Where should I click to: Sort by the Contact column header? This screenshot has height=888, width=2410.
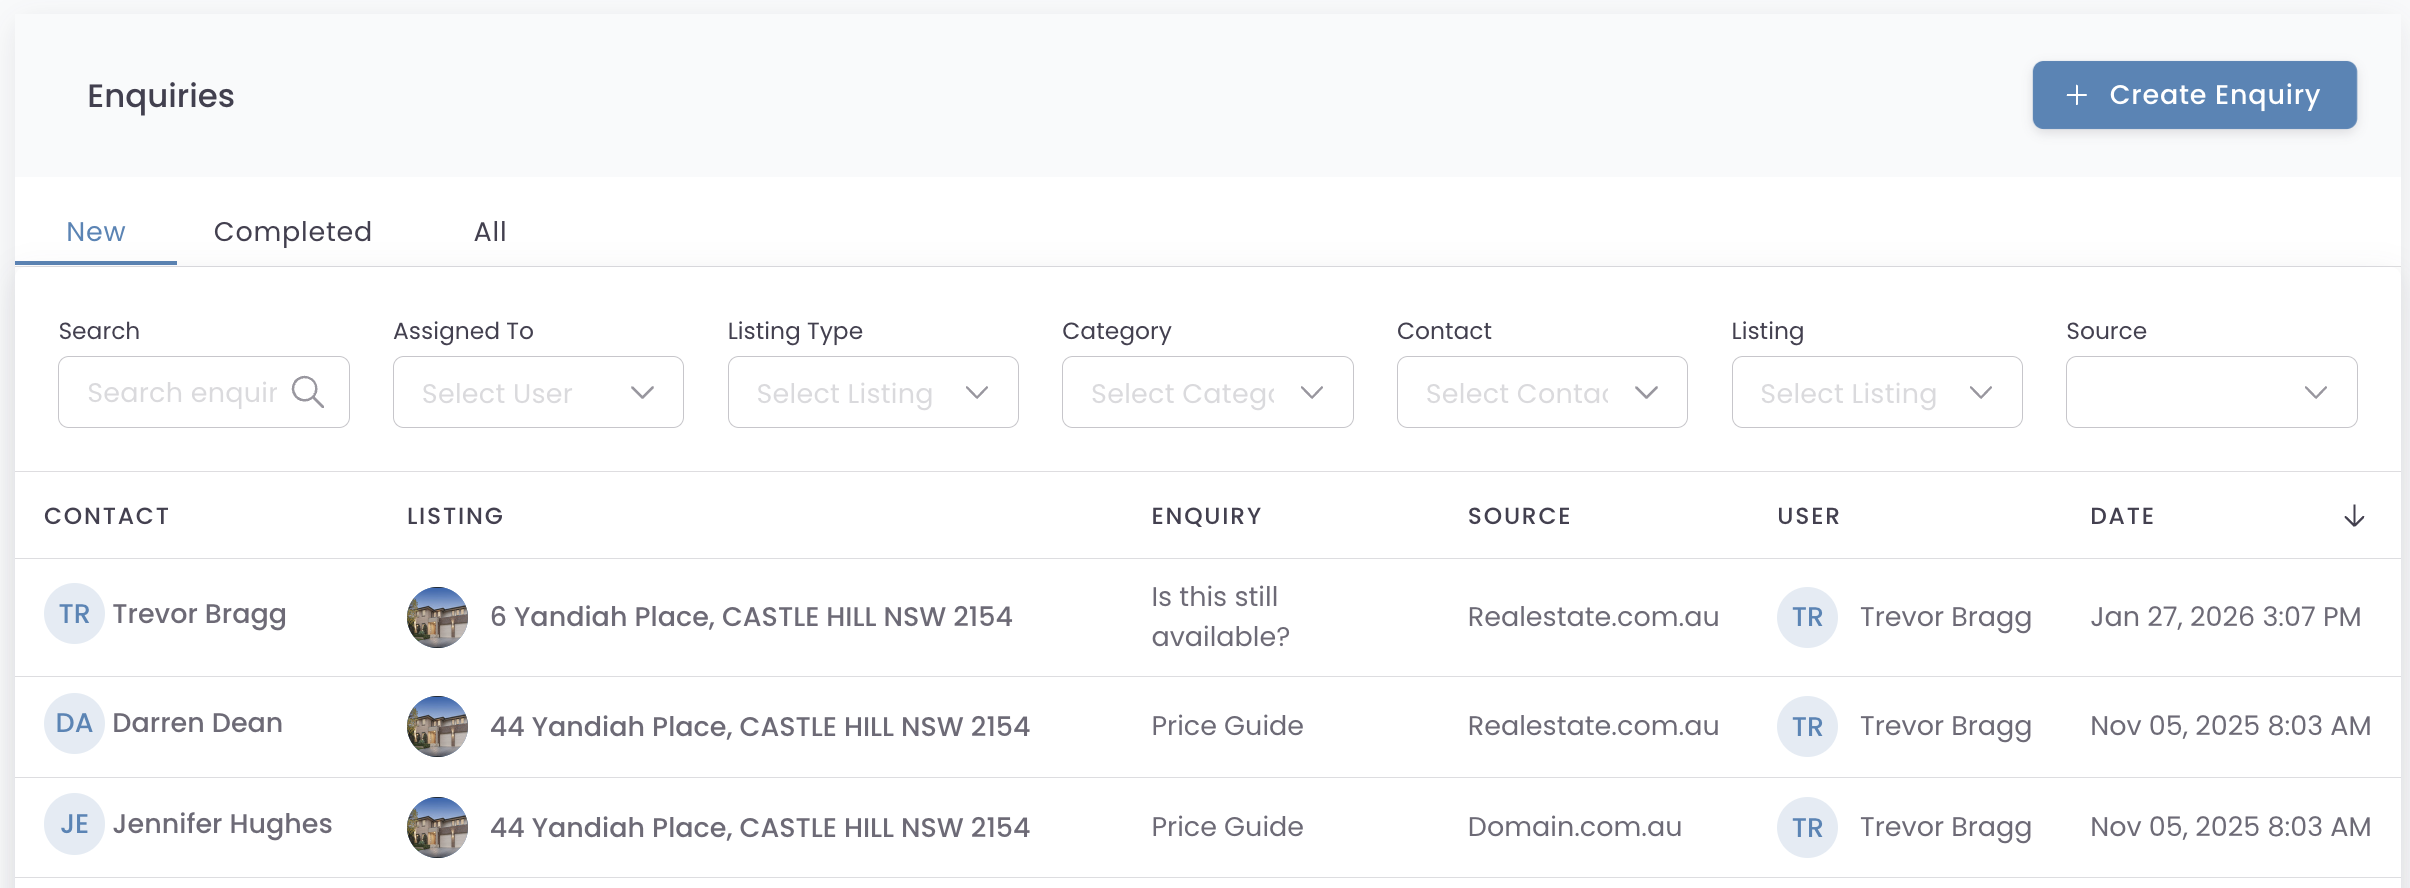pyautogui.click(x=107, y=516)
